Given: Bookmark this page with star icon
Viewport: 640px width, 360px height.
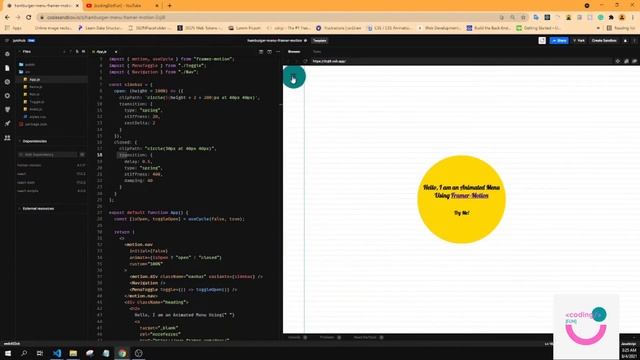Looking at the screenshot, I should [x=523, y=18].
